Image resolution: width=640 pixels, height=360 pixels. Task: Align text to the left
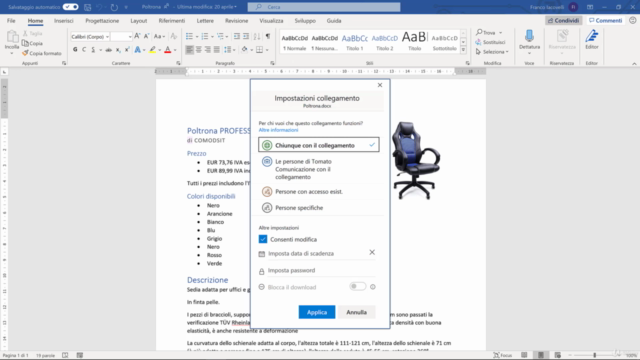point(189,49)
